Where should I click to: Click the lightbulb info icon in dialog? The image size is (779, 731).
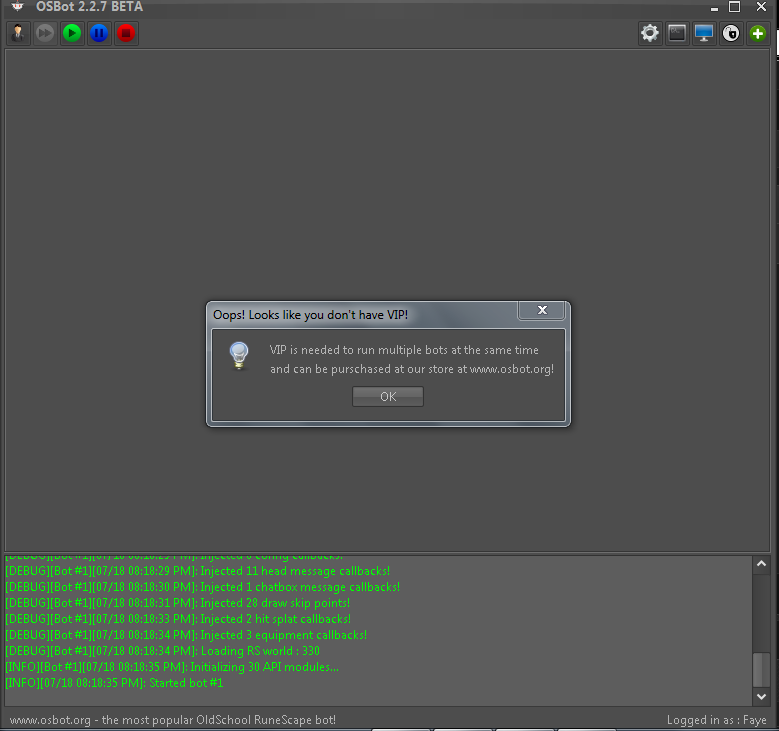point(238,356)
